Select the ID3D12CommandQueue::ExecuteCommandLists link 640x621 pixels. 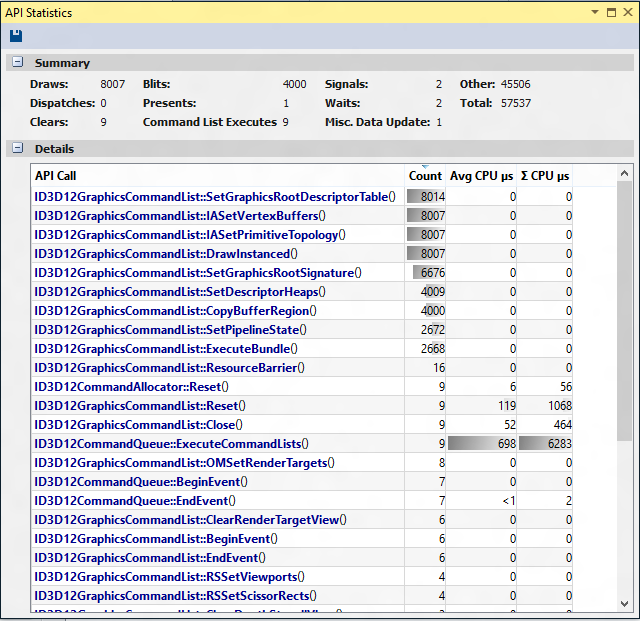172,444
